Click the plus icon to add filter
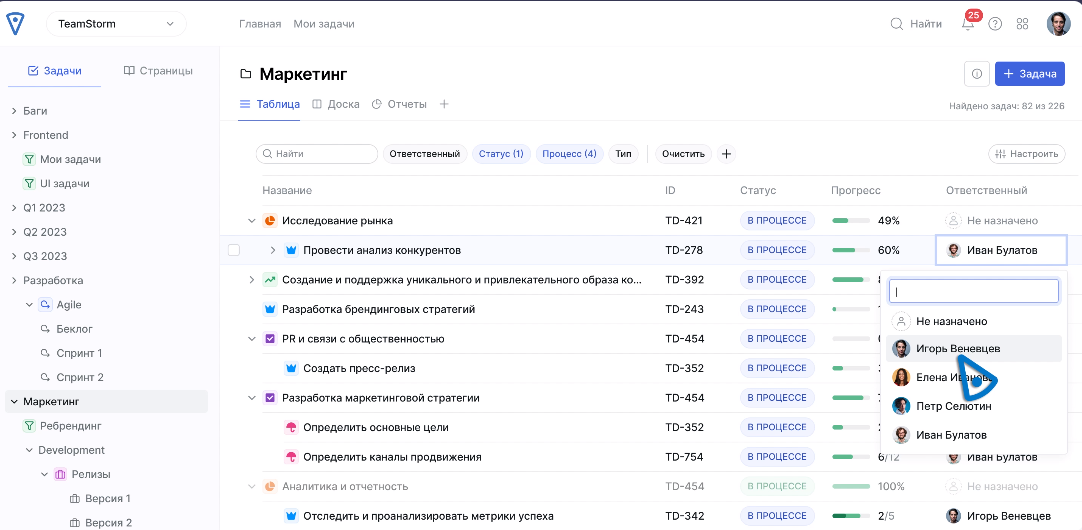This screenshot has width=1082, height=530. (727, 154)
